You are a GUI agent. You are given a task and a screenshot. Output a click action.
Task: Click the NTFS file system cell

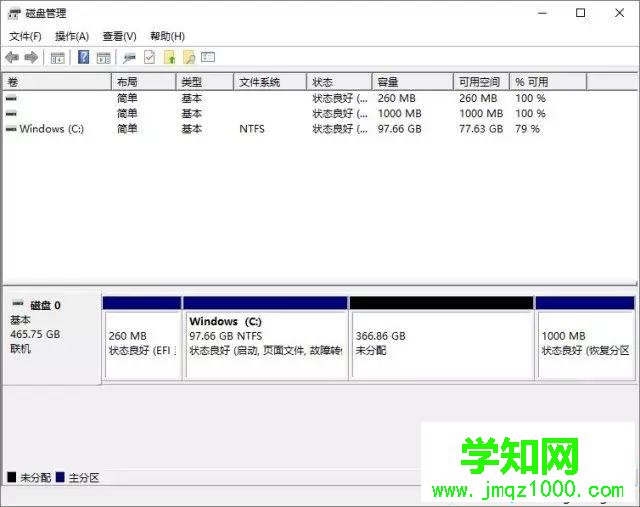tap(252, 129)
